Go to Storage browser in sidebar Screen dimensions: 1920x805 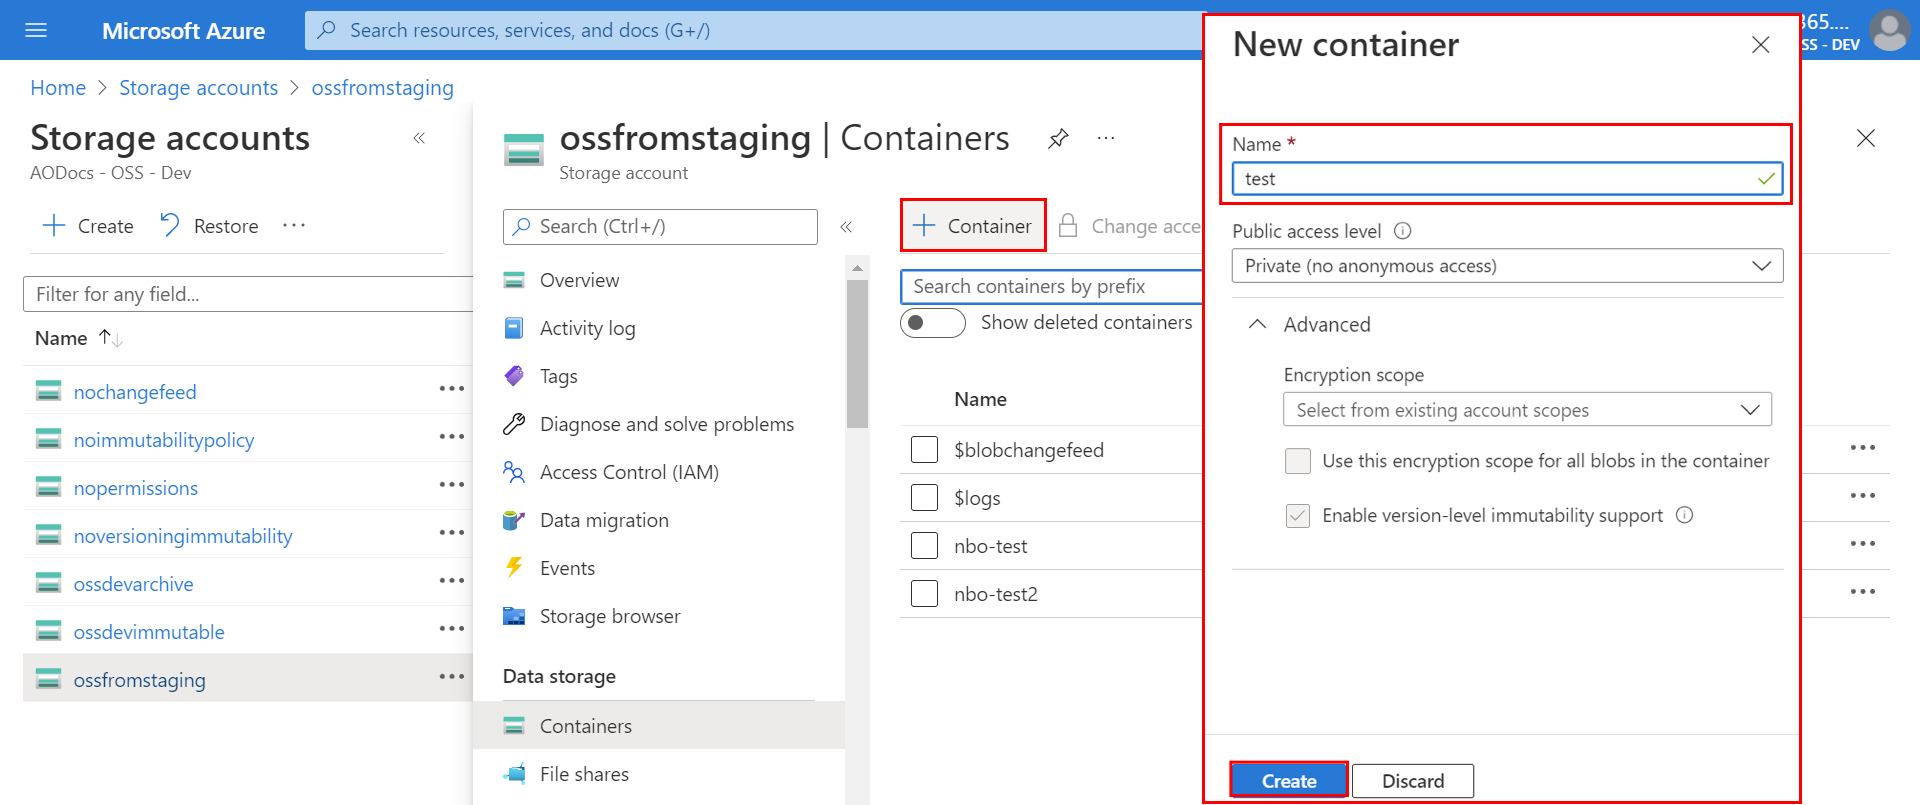pos(609,616)
